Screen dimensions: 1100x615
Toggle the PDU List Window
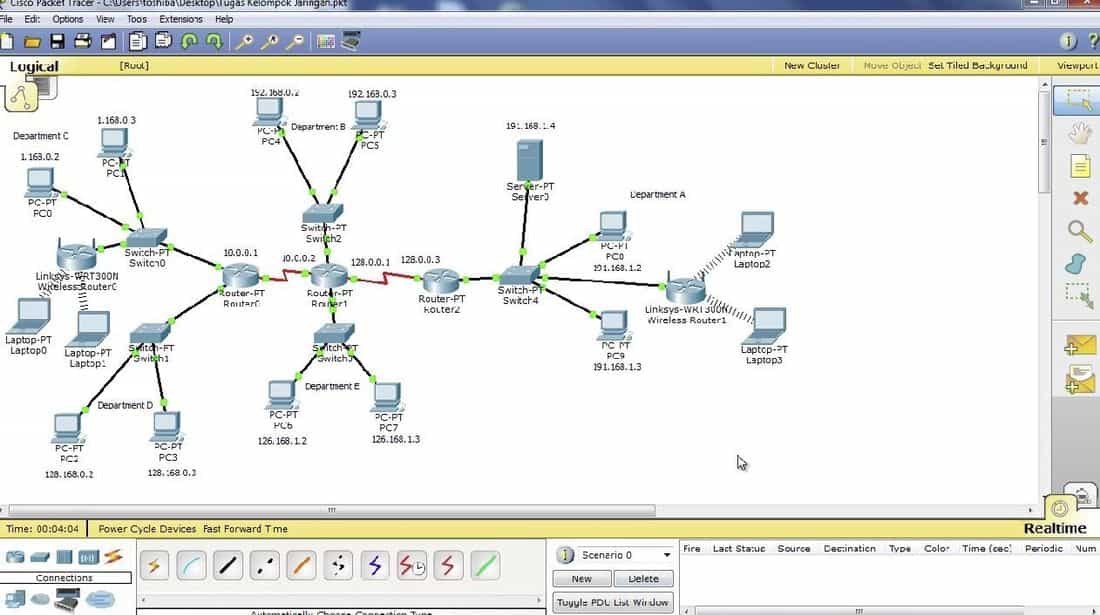coord(613,600)
